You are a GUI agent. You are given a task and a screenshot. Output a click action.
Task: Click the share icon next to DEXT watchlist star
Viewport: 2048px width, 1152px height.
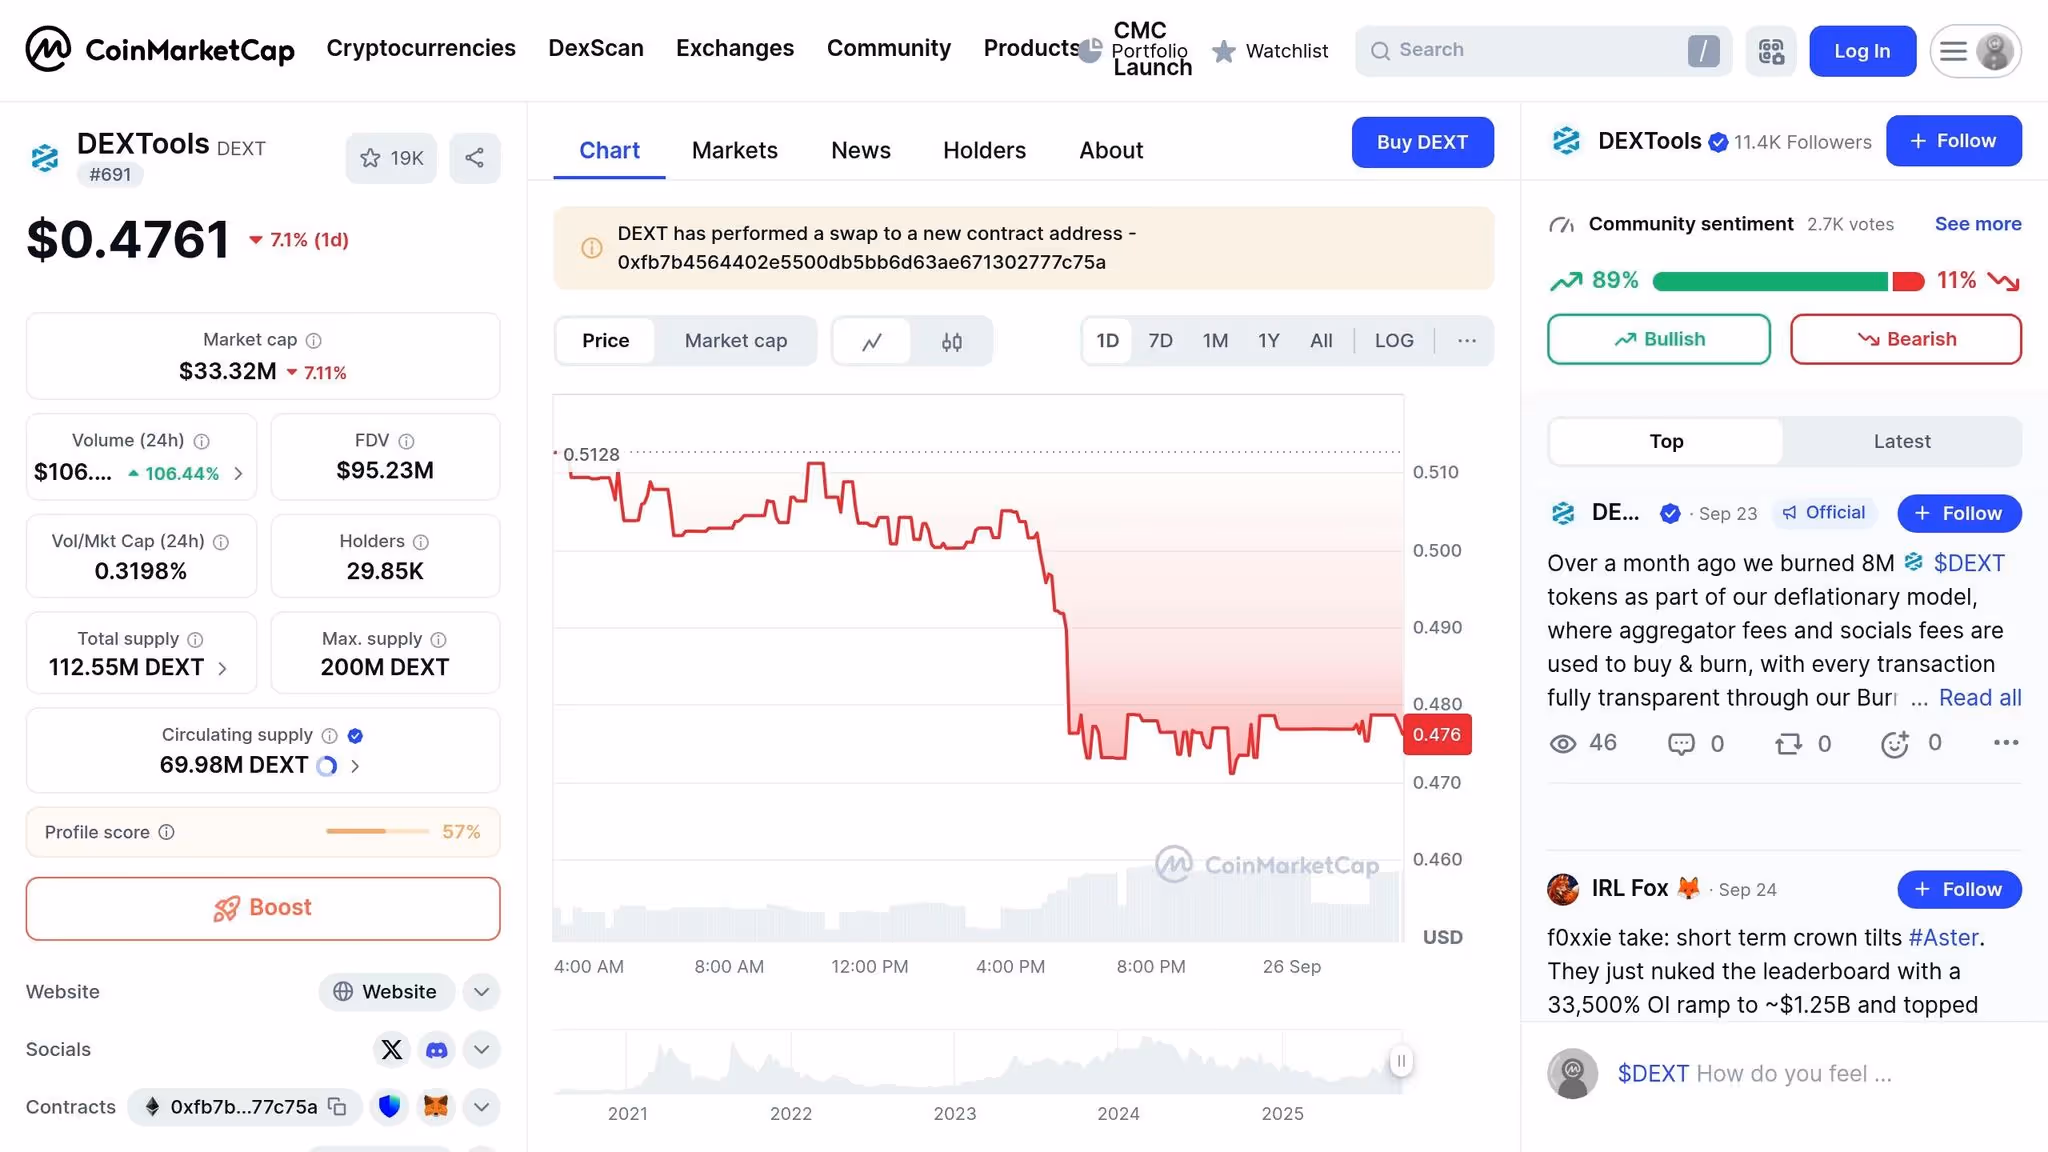tap(475, 157)
